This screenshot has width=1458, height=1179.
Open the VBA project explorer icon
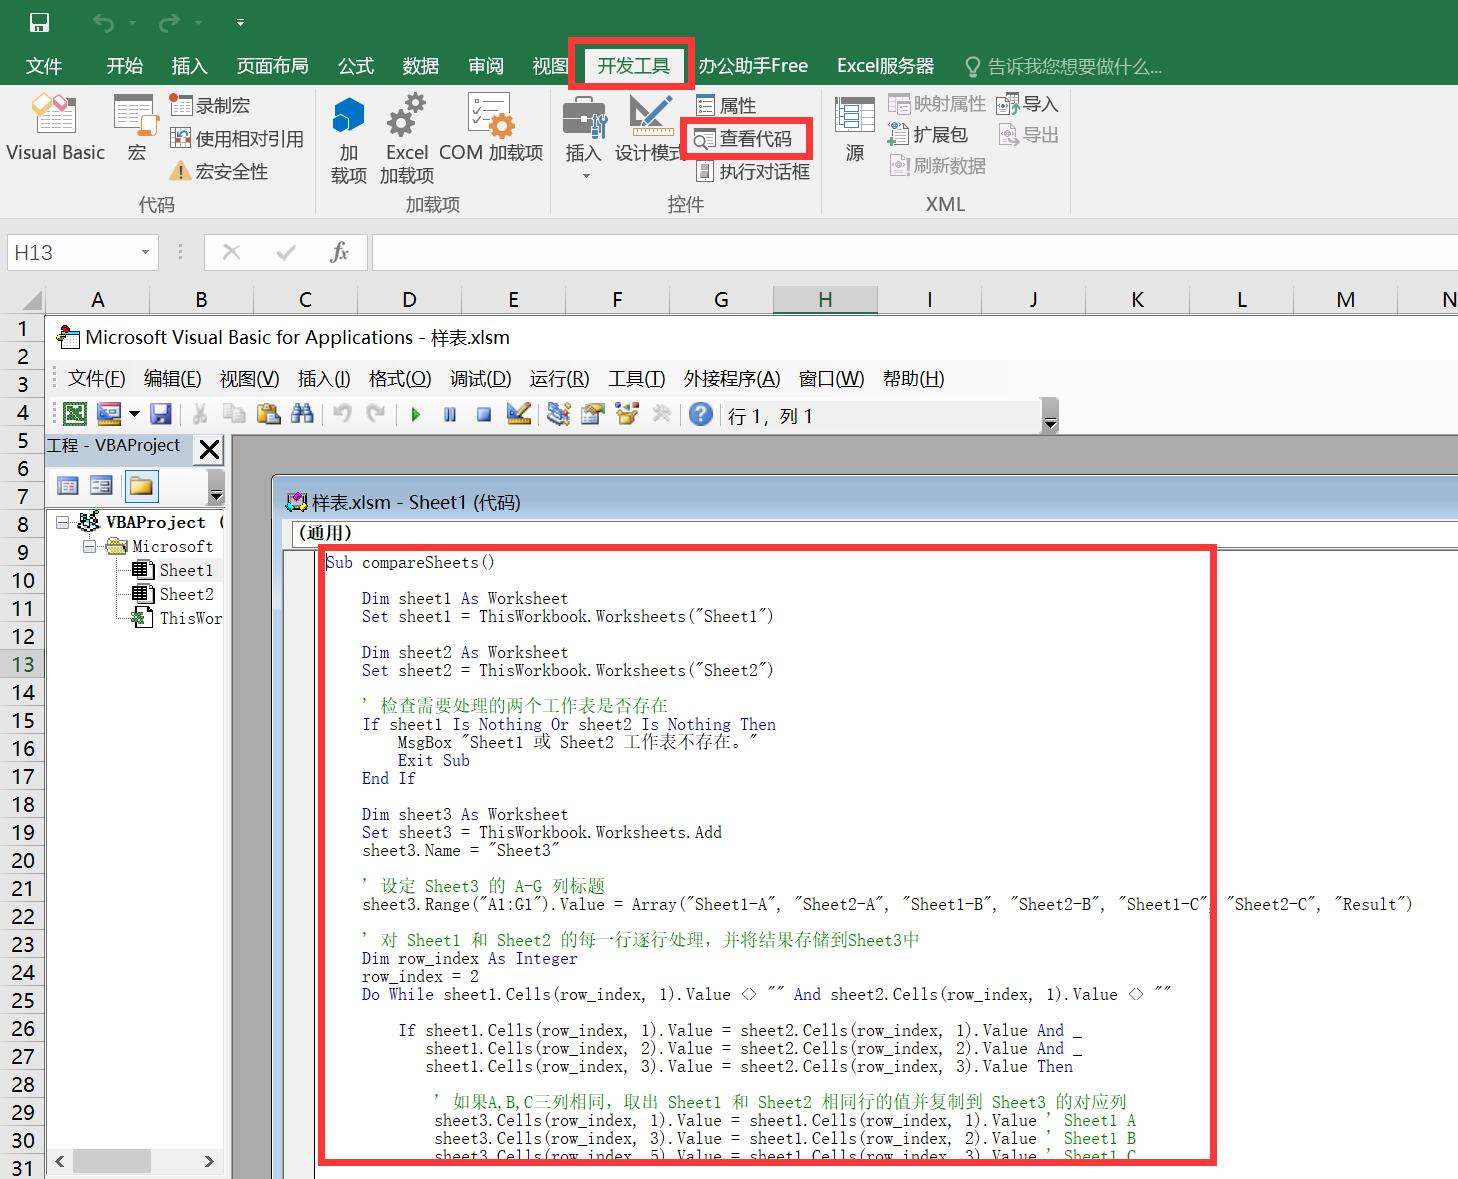pos(559,414)
